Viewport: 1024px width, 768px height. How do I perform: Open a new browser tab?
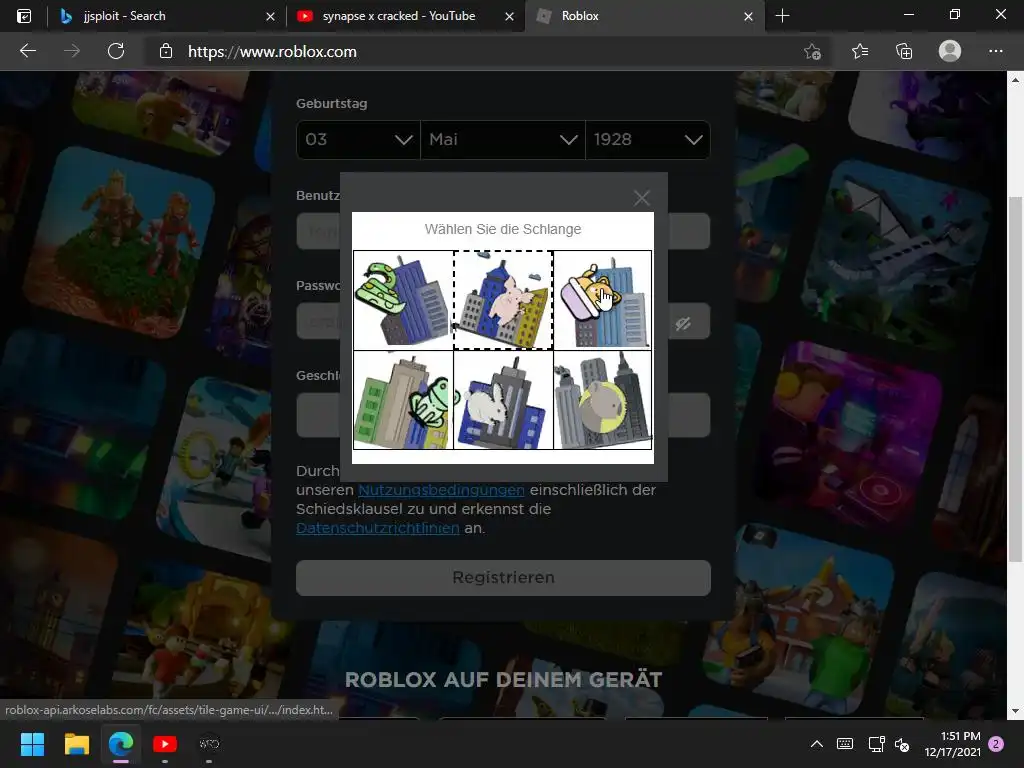(782, 16)
